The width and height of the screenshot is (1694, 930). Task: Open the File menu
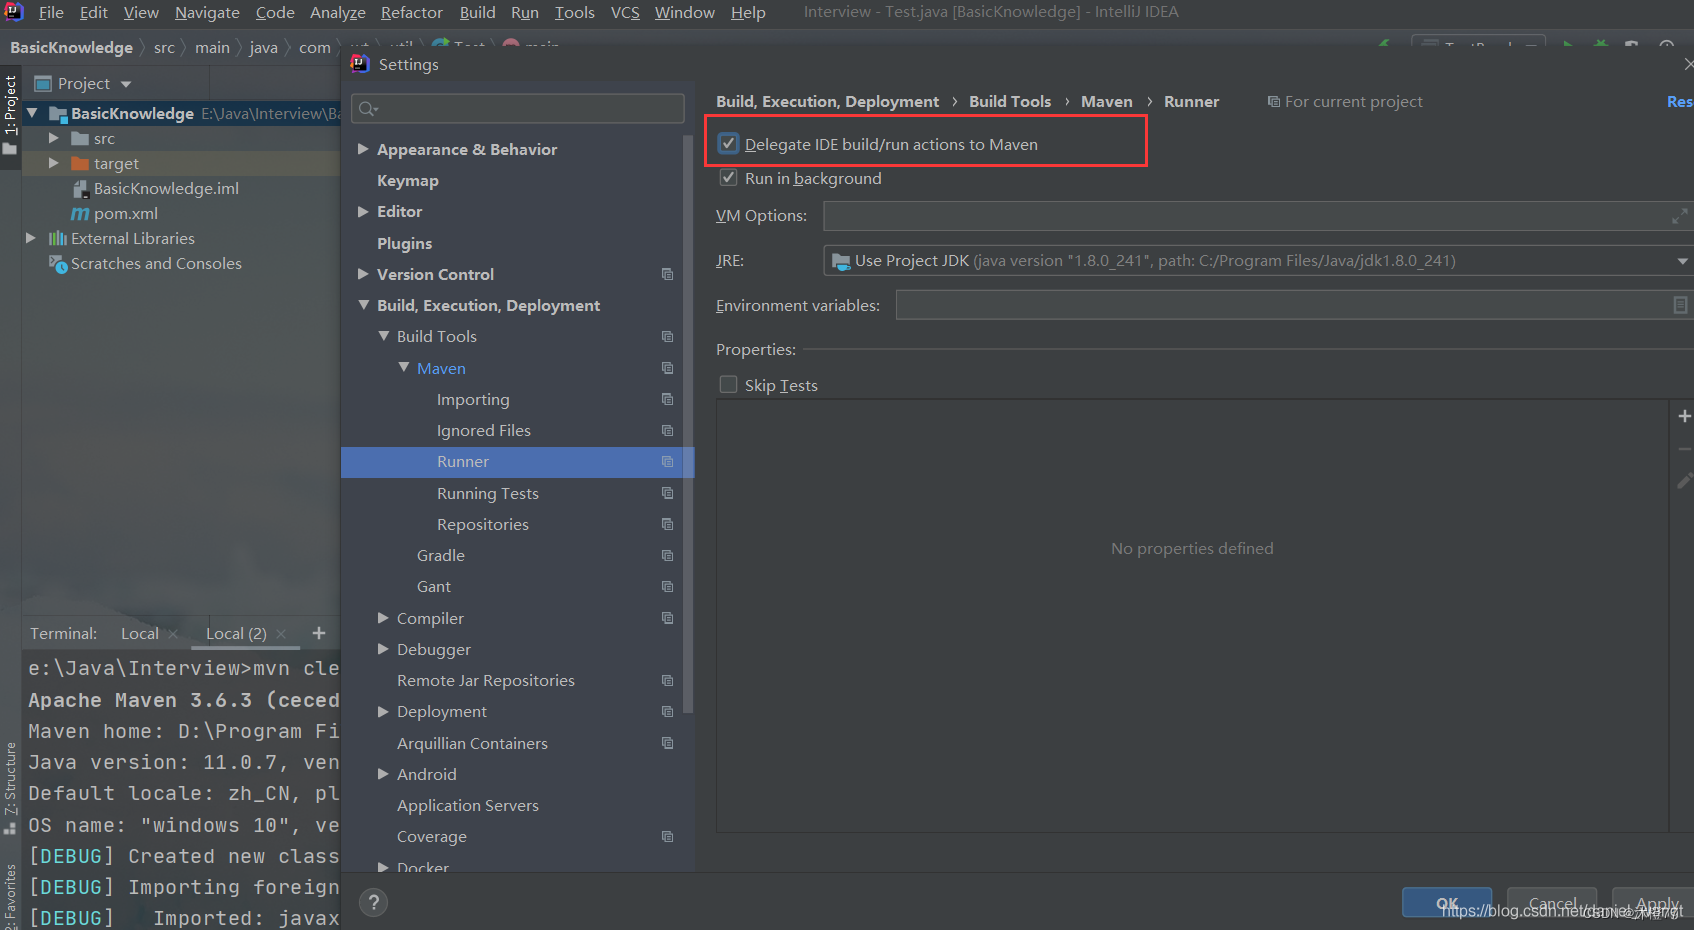(51, 12)
